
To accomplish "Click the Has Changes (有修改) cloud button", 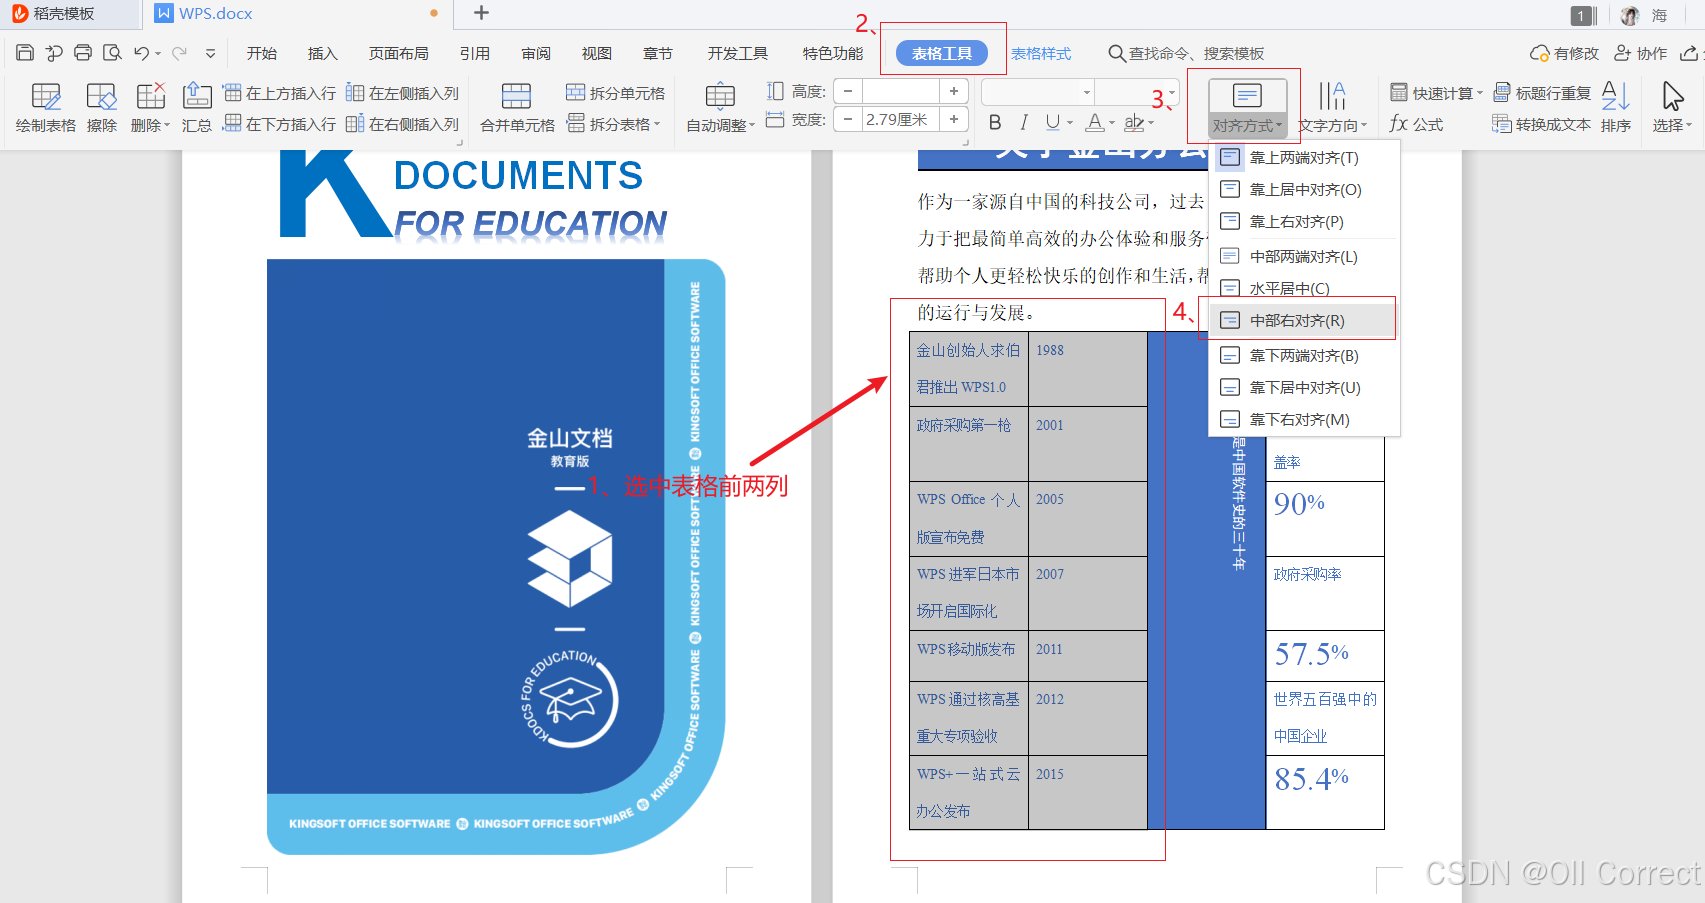I will (x=1565, y=53).
